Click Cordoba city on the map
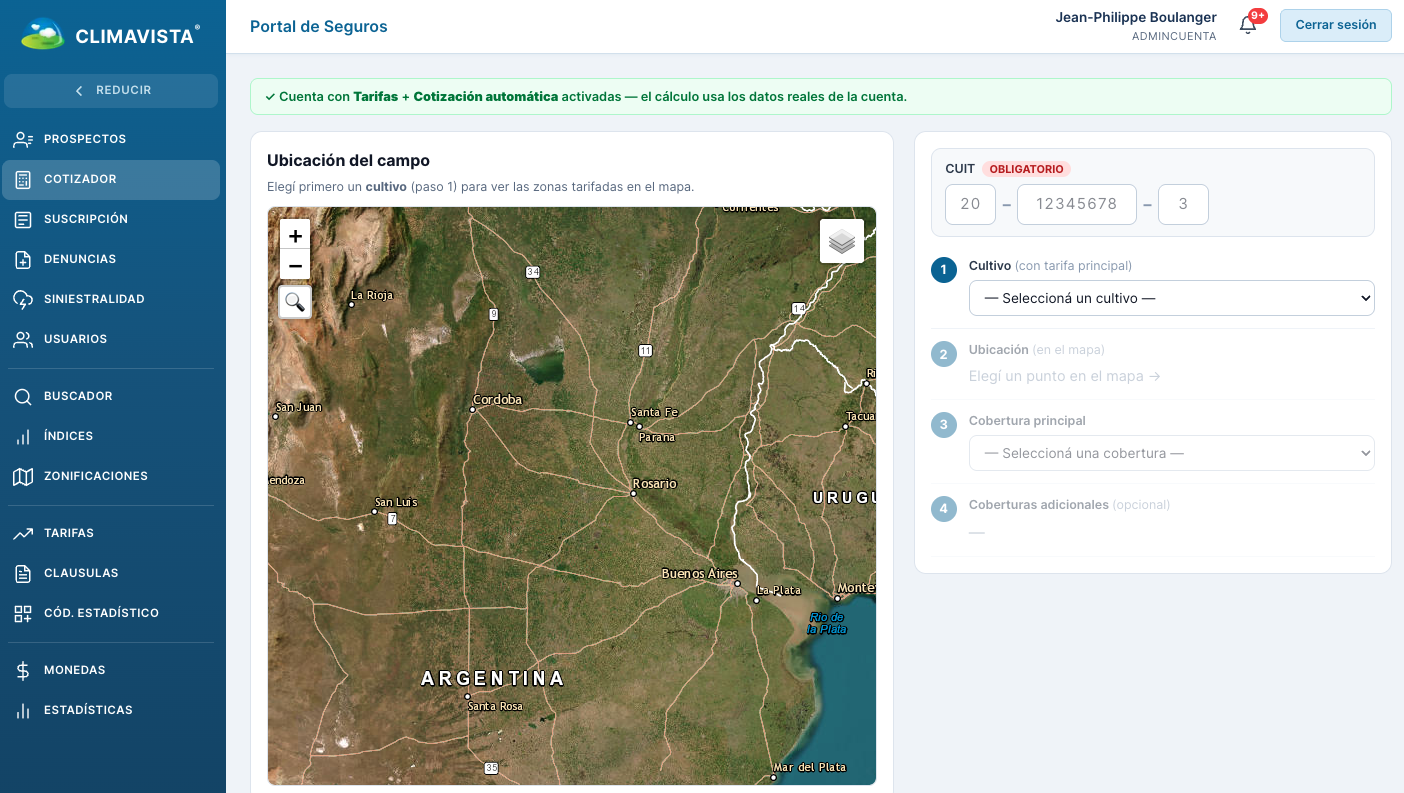Screen dimensions: 1404x793 tap(497, 400)
